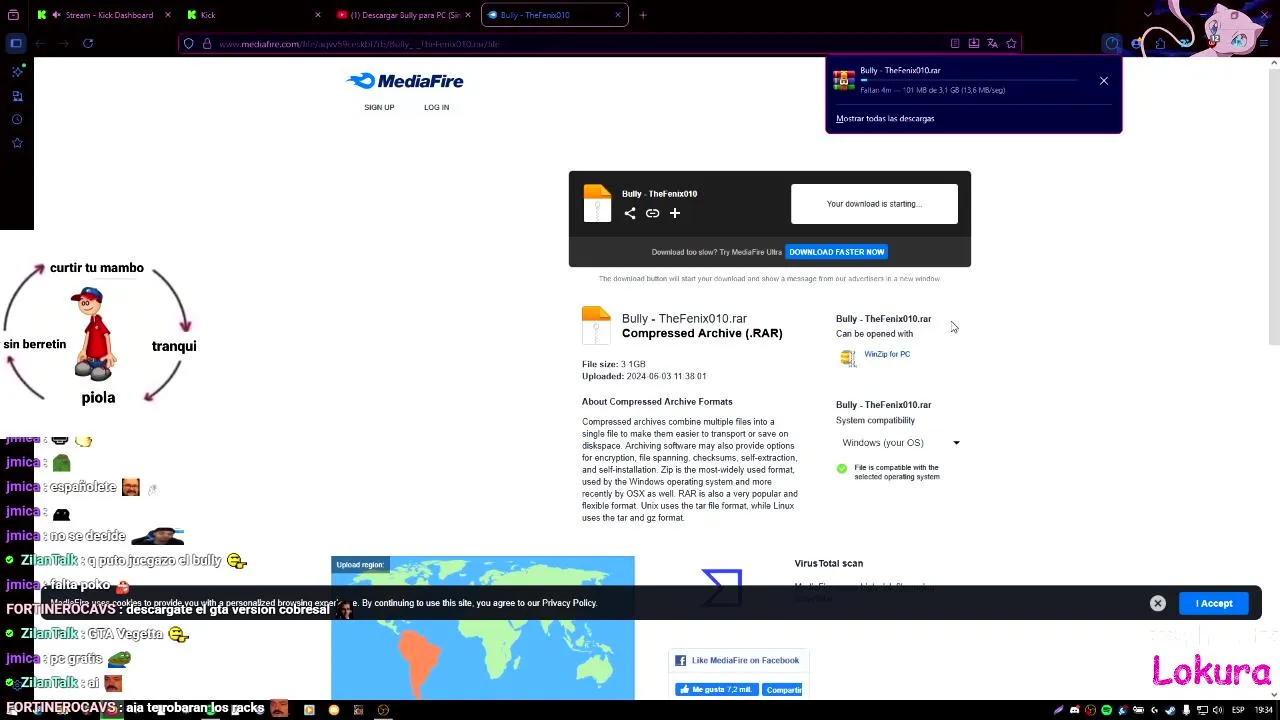This screenshot has height=720, width=1280.
Task: Click the File size 3.1GB text
Action: pos(614,364)
